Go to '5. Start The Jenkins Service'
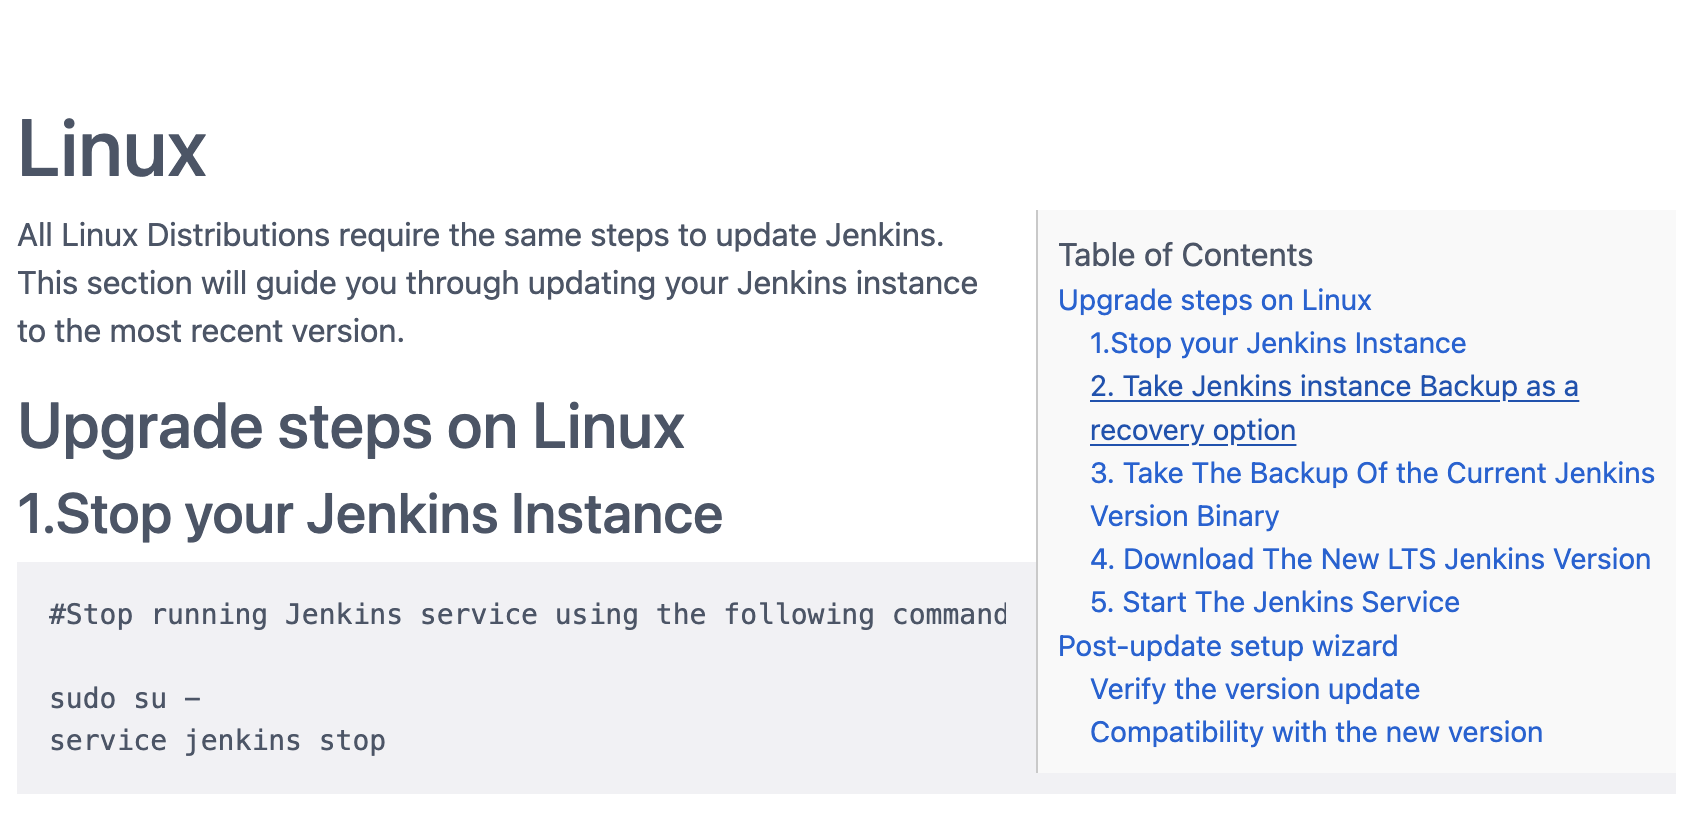Image resolution: width=1696 pixels, height=832 pixels. click(1274, 602)
